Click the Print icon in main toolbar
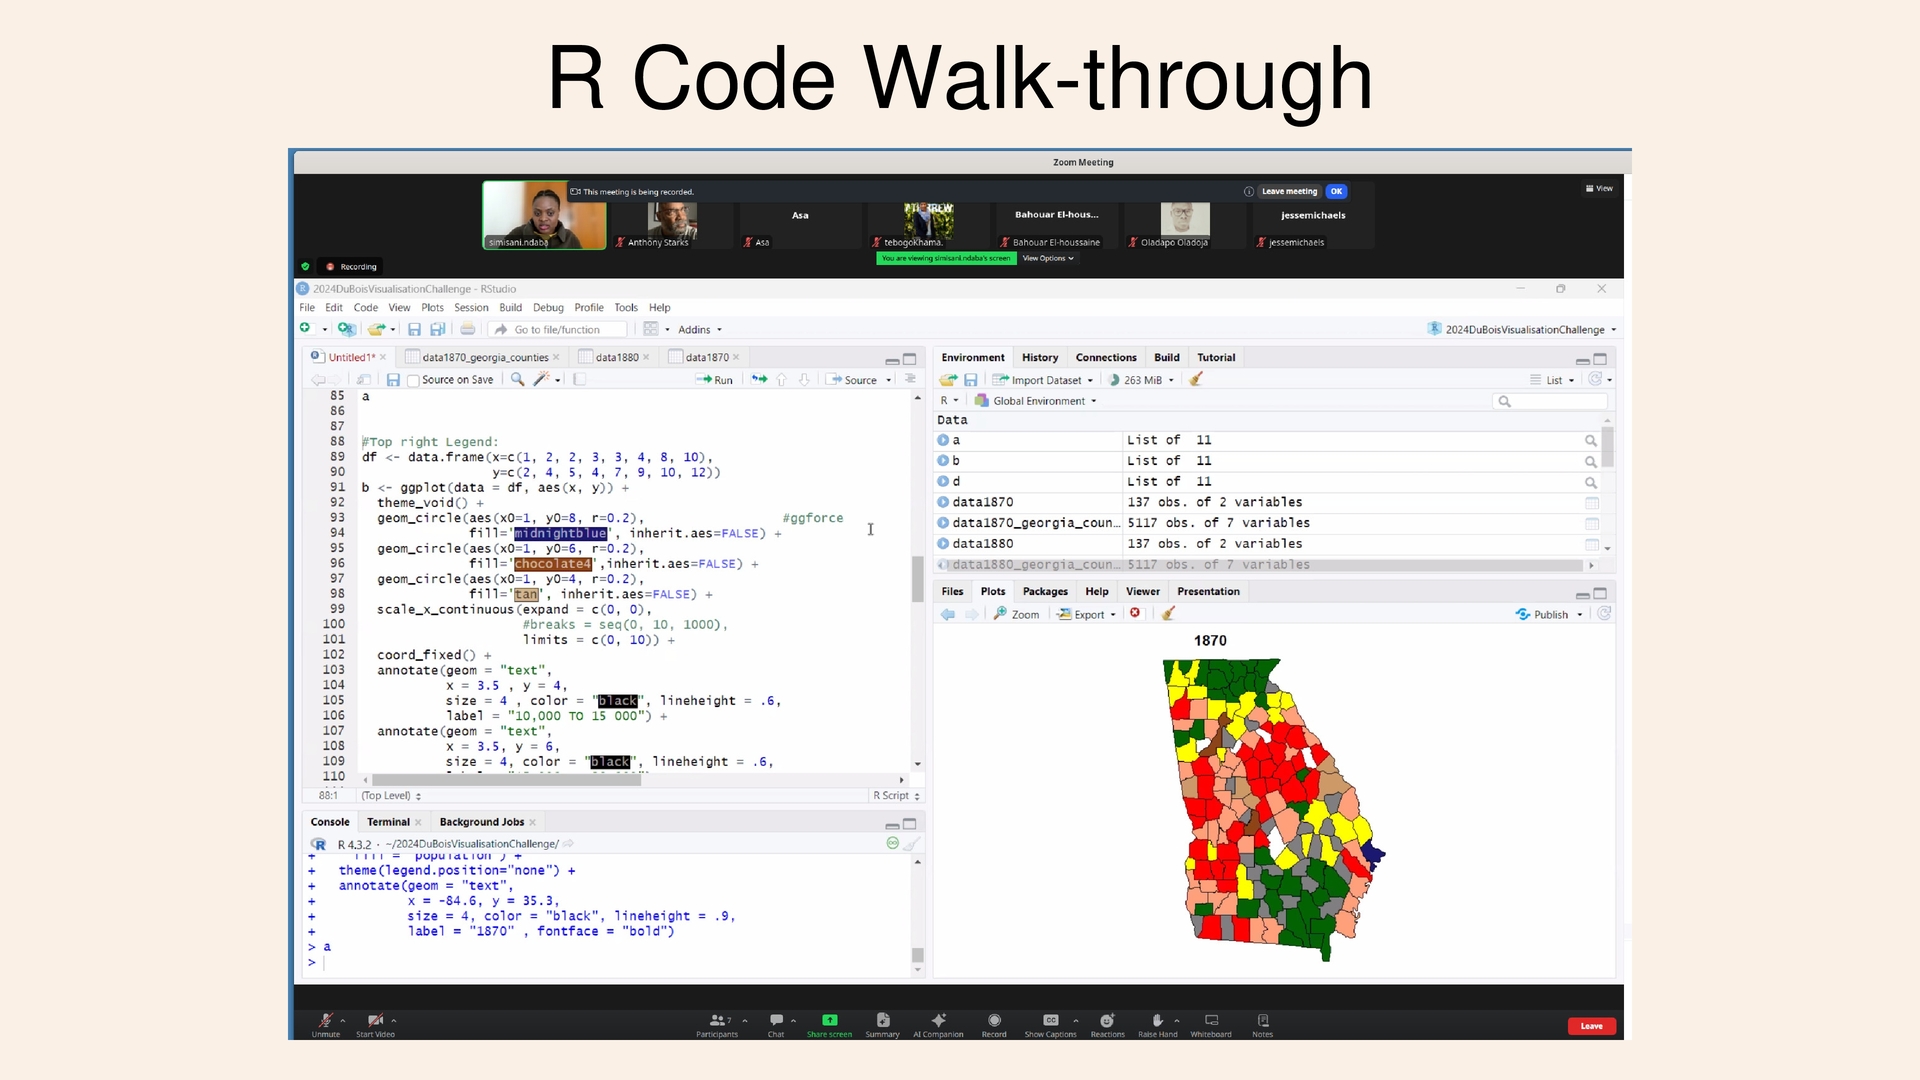The image size is (1920, 1080). [x=467, y=329]
